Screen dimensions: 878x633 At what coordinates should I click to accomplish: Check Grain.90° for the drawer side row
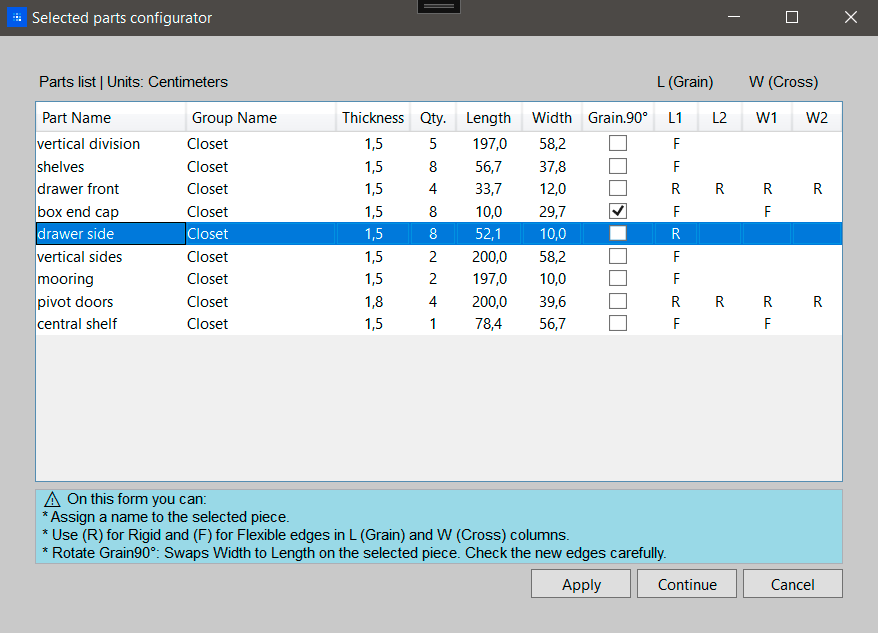click(x=617, y=233)
